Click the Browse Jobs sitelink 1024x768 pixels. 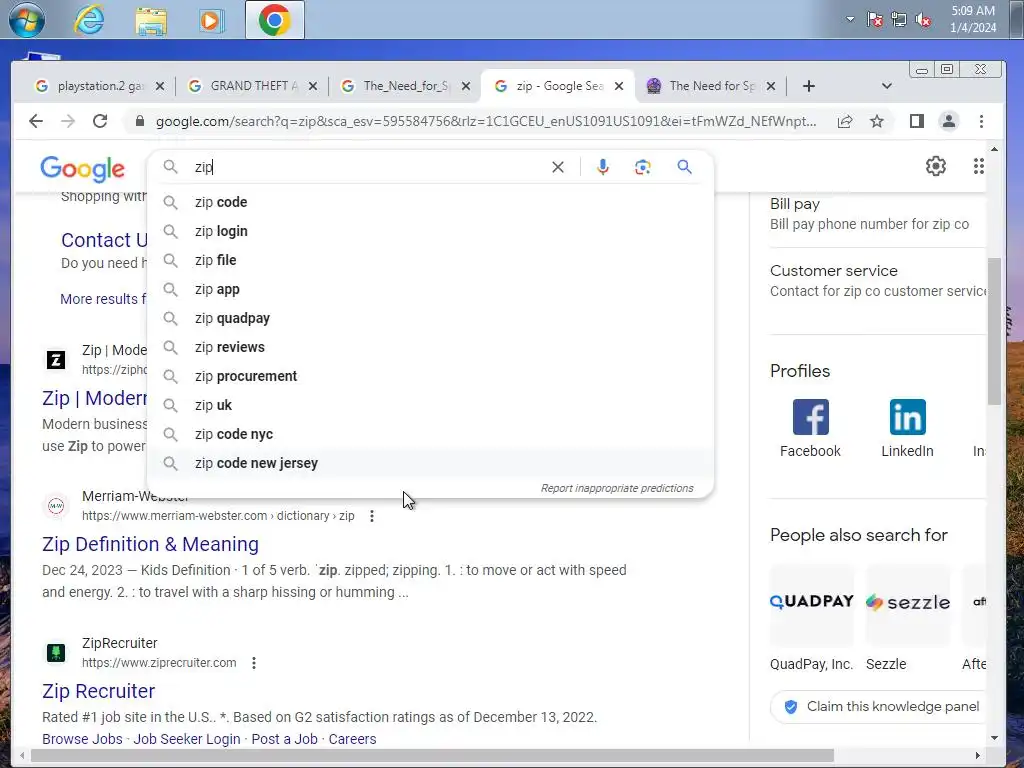pyautogui.click(x=82, y=739)
